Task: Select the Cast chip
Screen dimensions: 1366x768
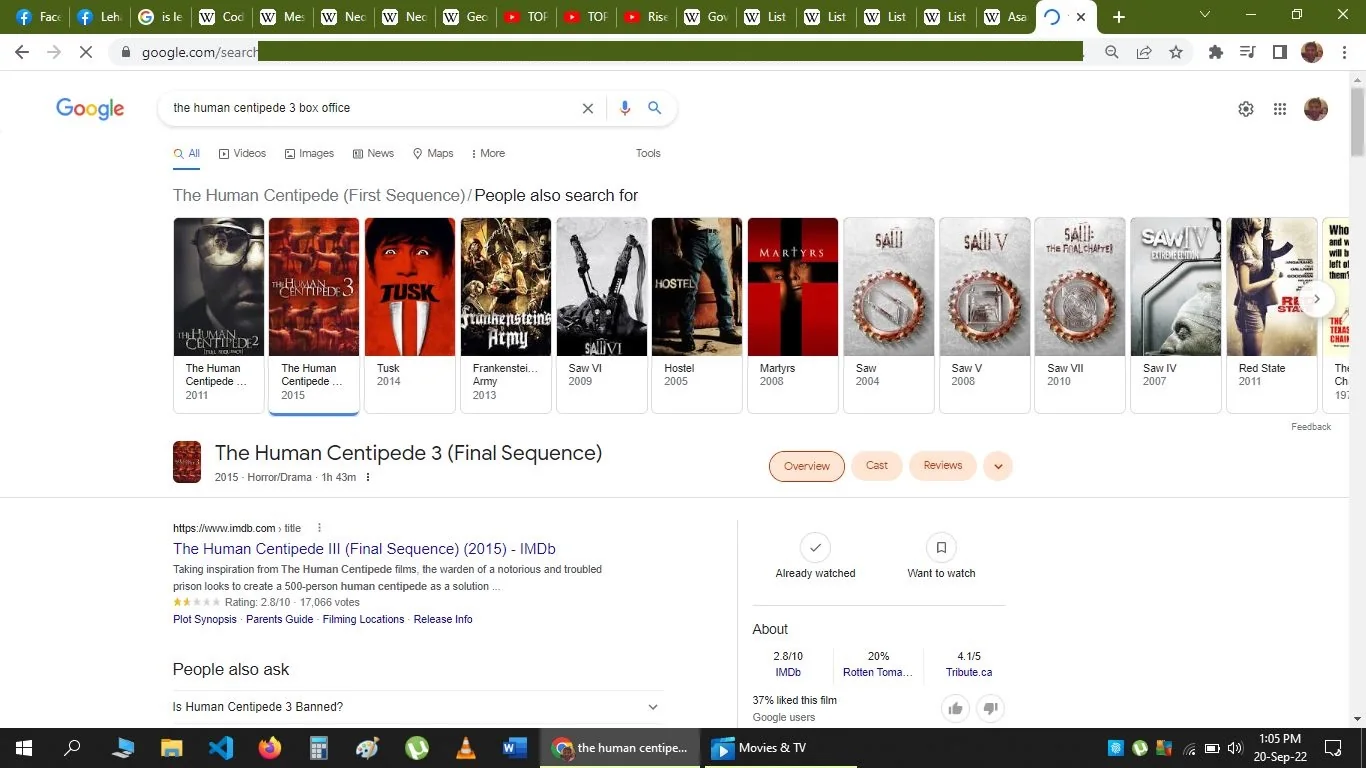Action: (877, 466)
